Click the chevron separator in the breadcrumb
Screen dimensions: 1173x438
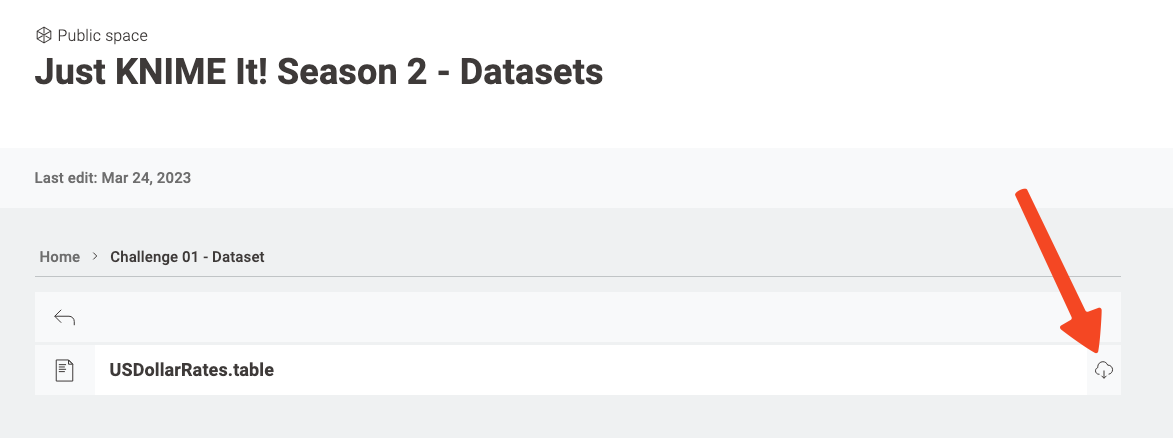pyautogui.click(x=95, y=257)
